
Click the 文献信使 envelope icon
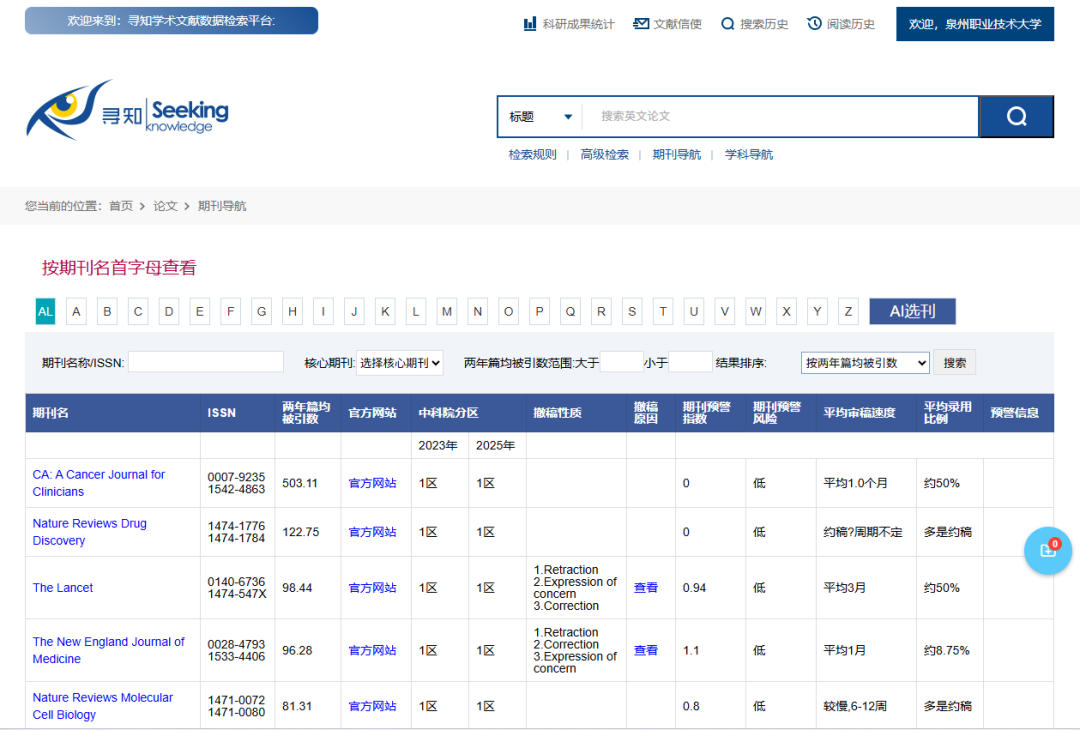pos(641,24)
